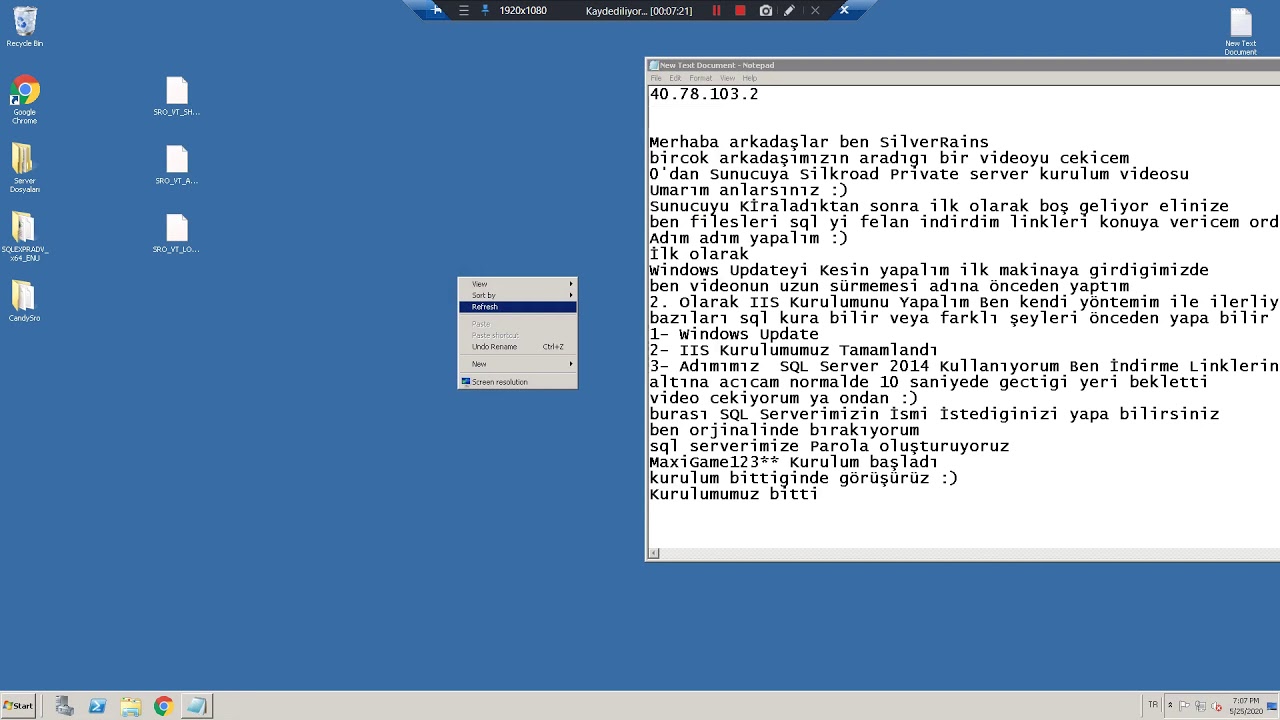The width and height of the screenshot is (1280, 720).
Task: Open Windows Explorer from the taskbar
Action: 130,706
